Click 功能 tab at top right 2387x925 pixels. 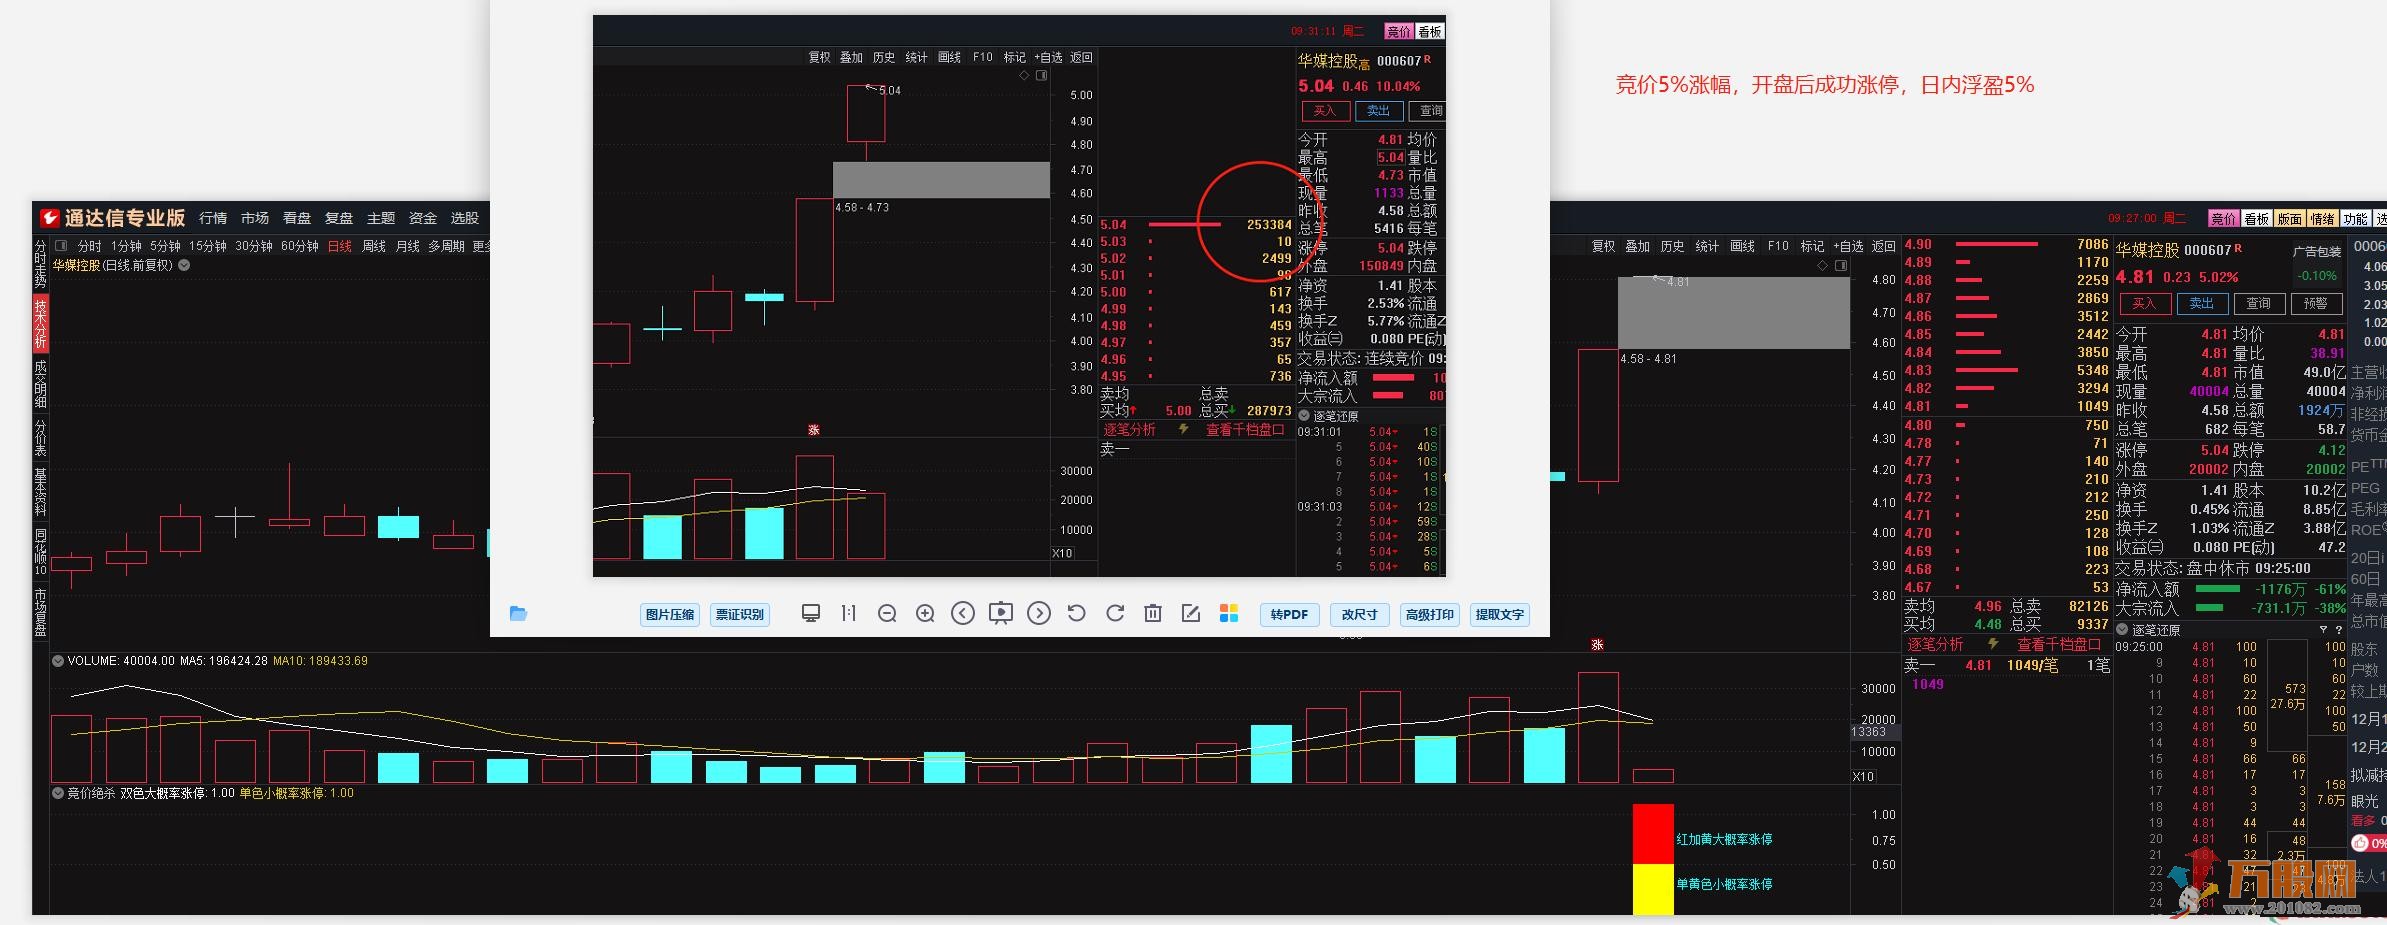pyautogui.click(x=2356, y=218)
